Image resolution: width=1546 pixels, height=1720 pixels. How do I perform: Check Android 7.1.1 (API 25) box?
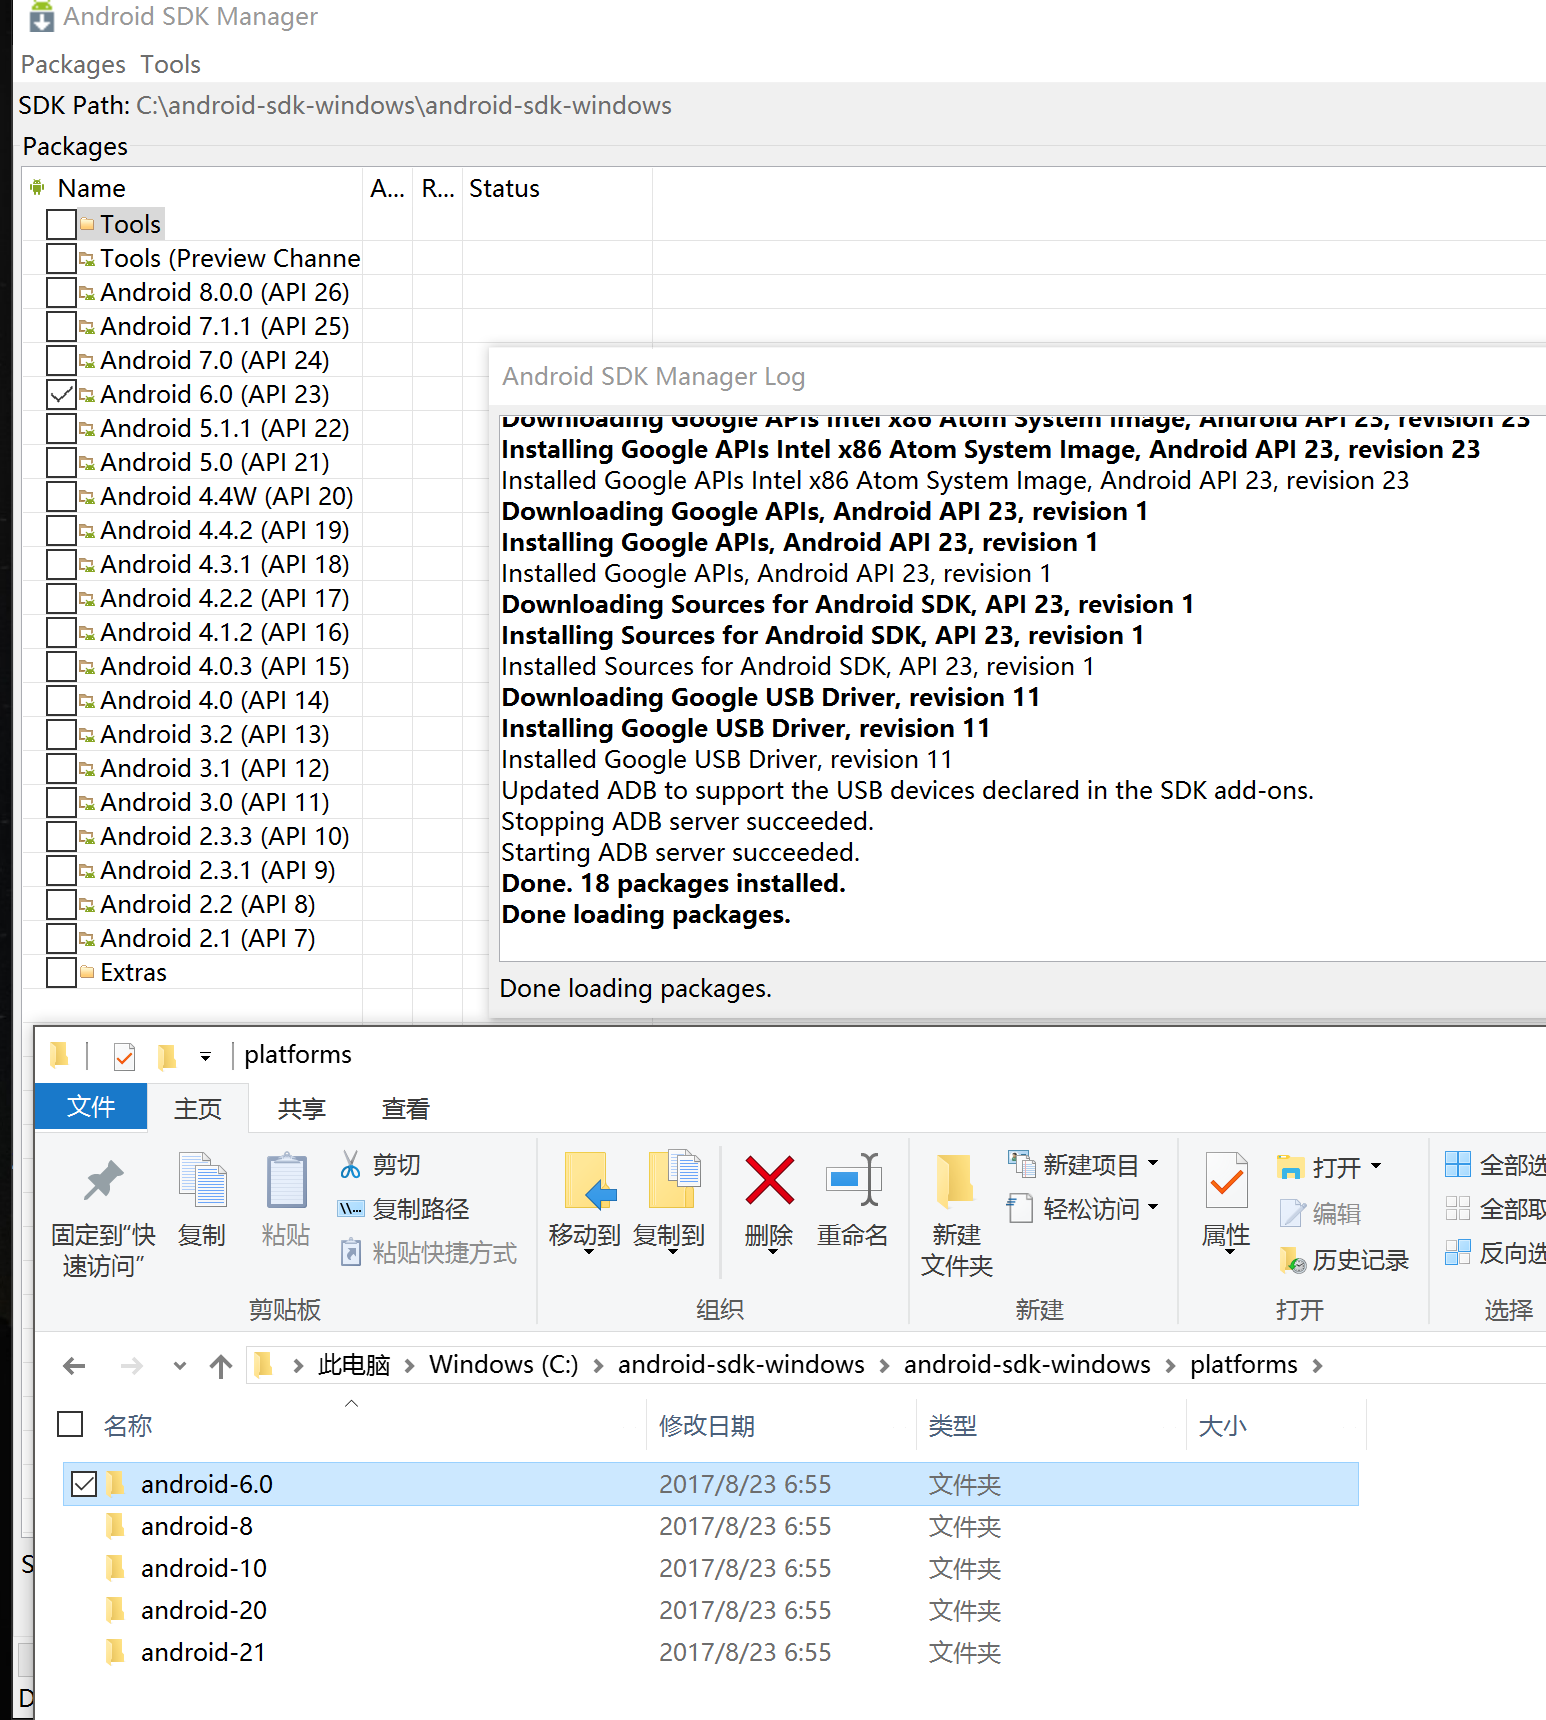pyautogui.click(x=61, y=326)
